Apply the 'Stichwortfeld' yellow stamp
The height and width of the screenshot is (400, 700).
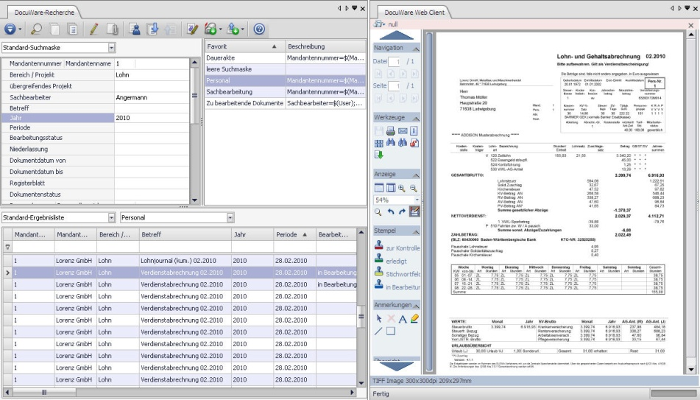[x=397, y=272]
